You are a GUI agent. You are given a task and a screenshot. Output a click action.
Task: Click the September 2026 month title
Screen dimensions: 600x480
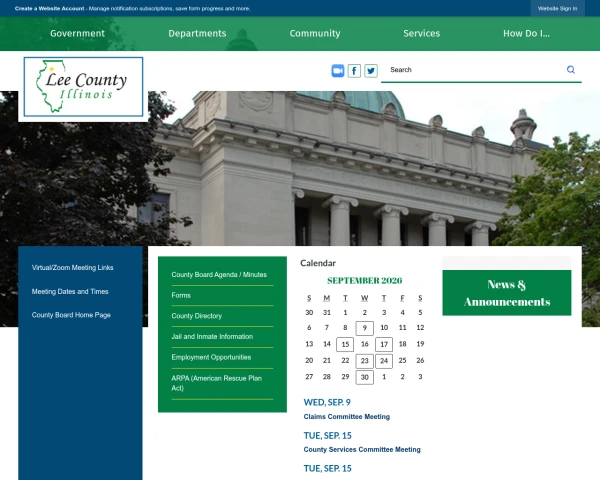364,281
